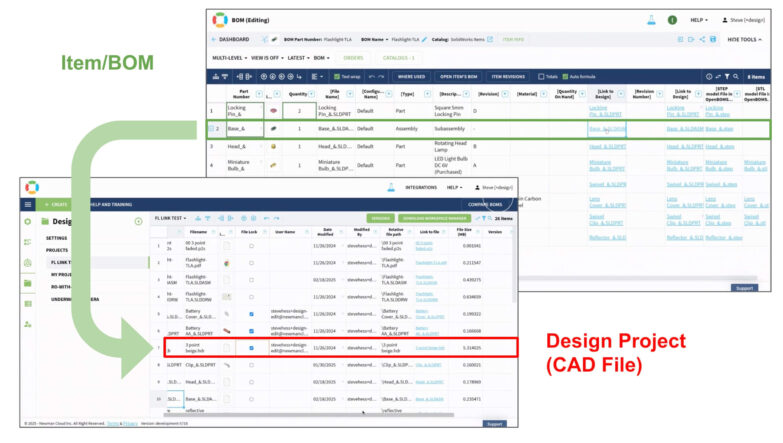Open INTEGRATIONS in the Design window
The height and width of the screenshot is (443, 783).
[421, 187]
